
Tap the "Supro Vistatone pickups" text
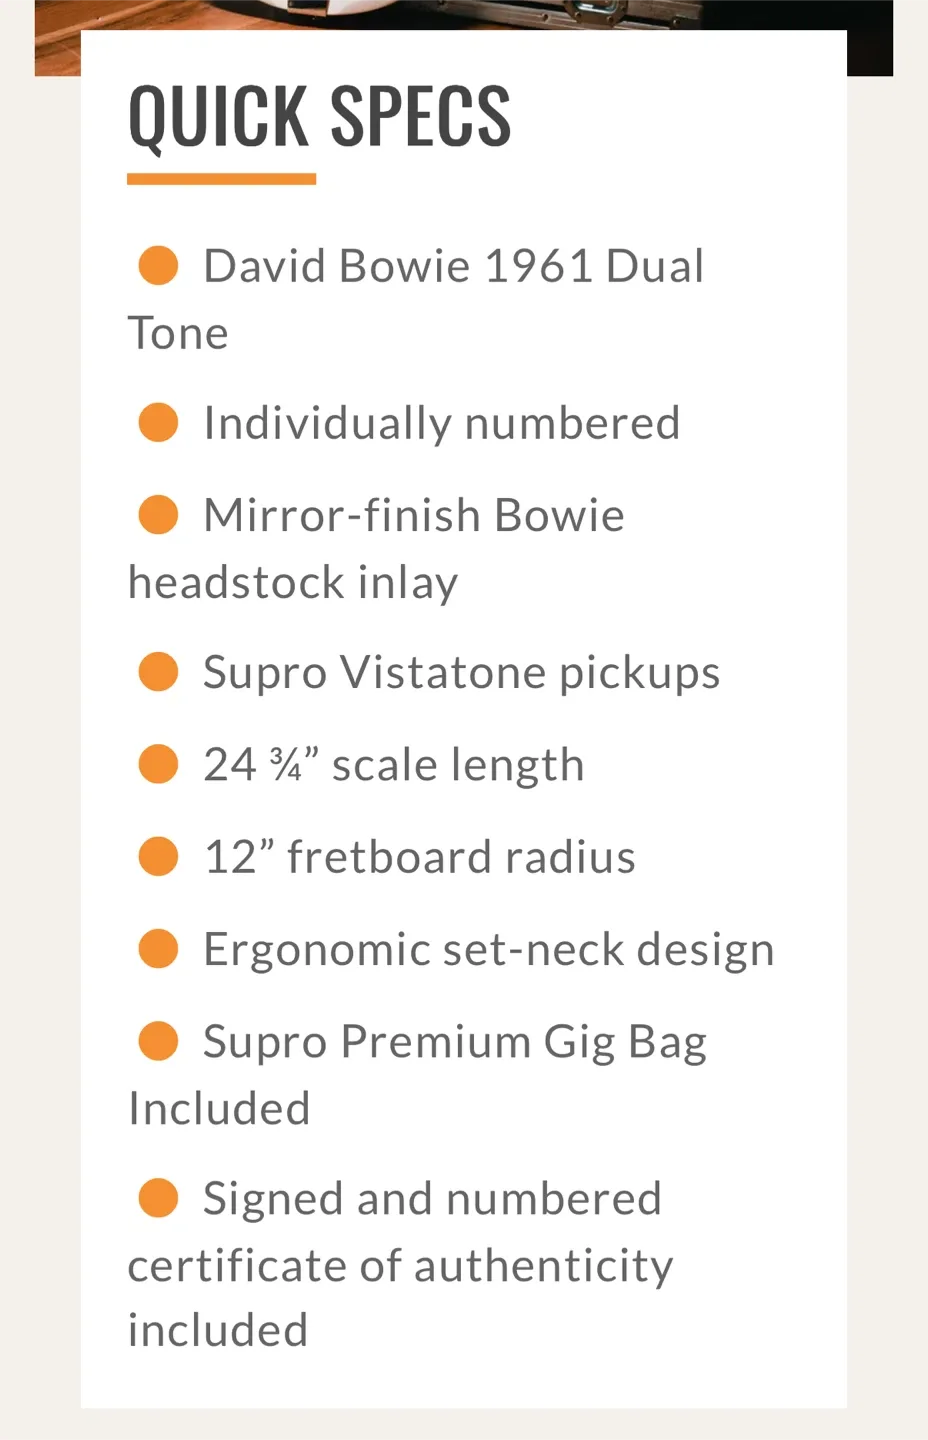(x=461, y=672)
